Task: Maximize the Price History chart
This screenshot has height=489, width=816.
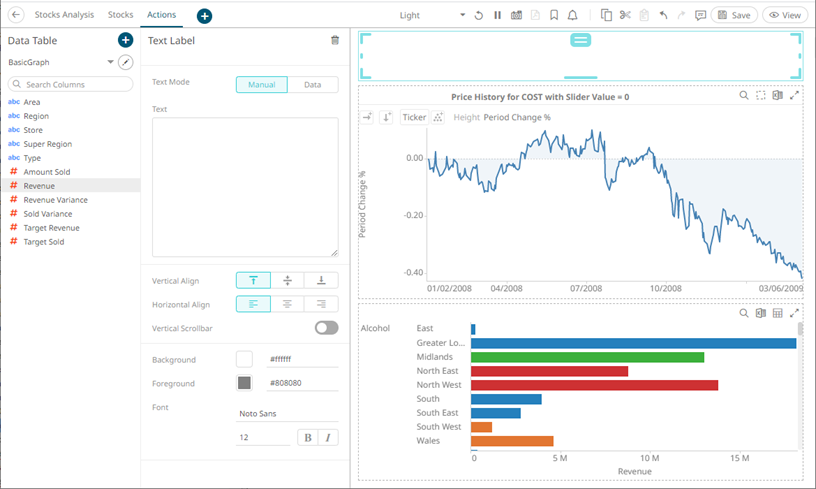Action: (x=794, y=96)
